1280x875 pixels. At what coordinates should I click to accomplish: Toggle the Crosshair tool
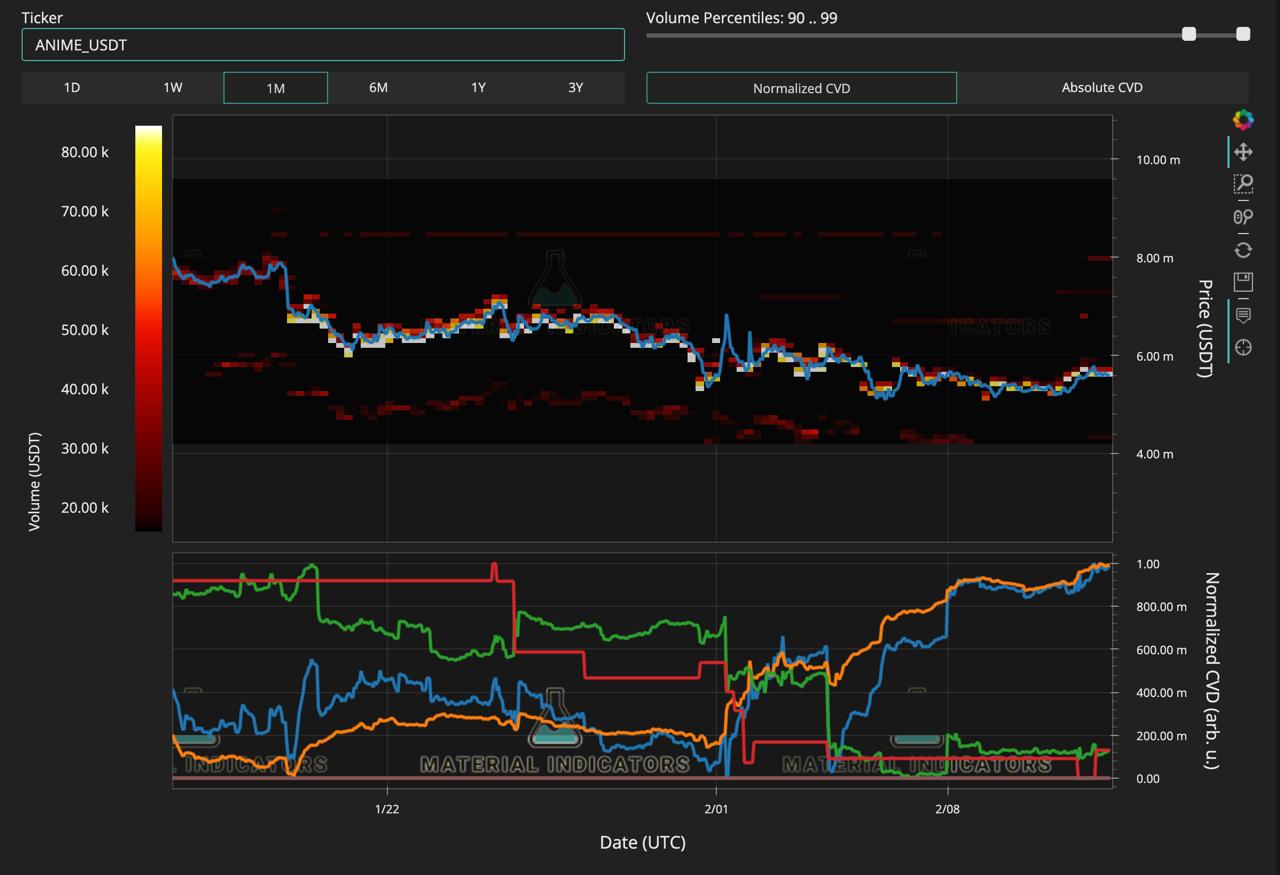[x=1243, y=348]
